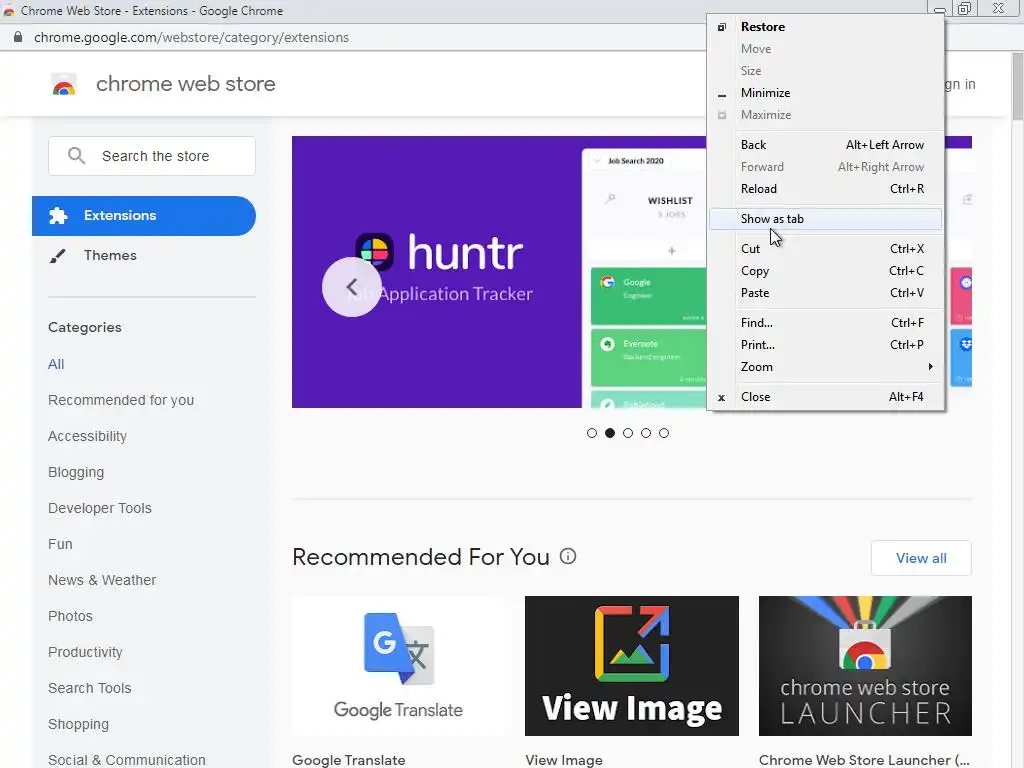The height and width of the screenshot is (768, 1024).
Task: Click the huntr banner image
Action: [500, 272]
